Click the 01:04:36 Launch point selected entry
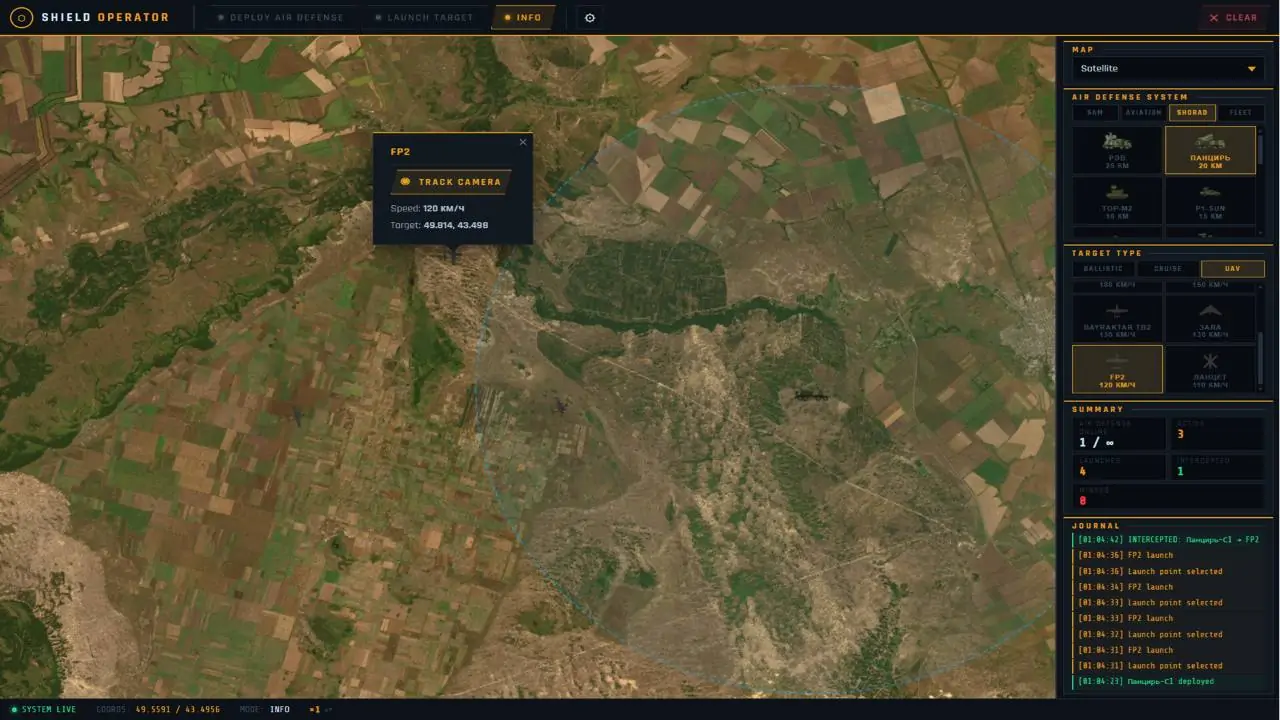Viewport: 1280px width, 720px height. [1168, 571]
